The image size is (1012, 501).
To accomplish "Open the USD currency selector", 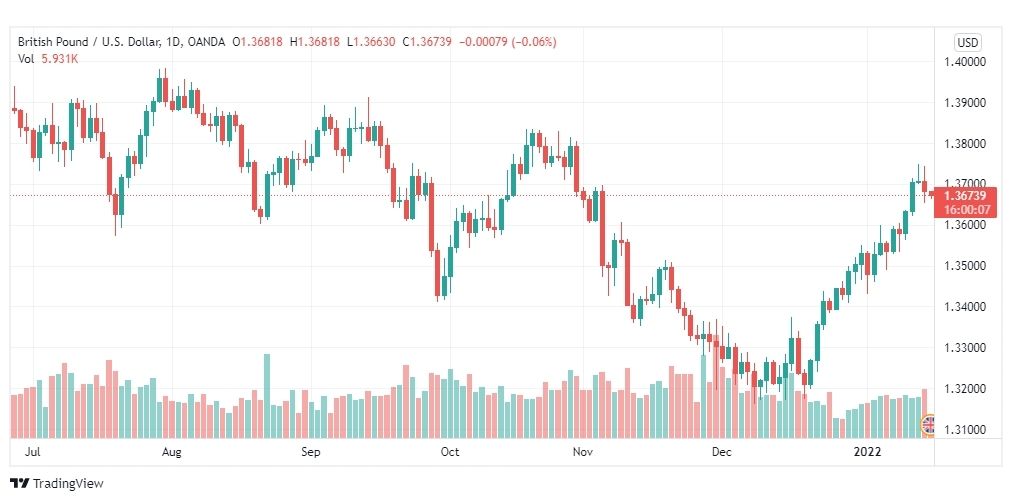I will click(967, 43).
